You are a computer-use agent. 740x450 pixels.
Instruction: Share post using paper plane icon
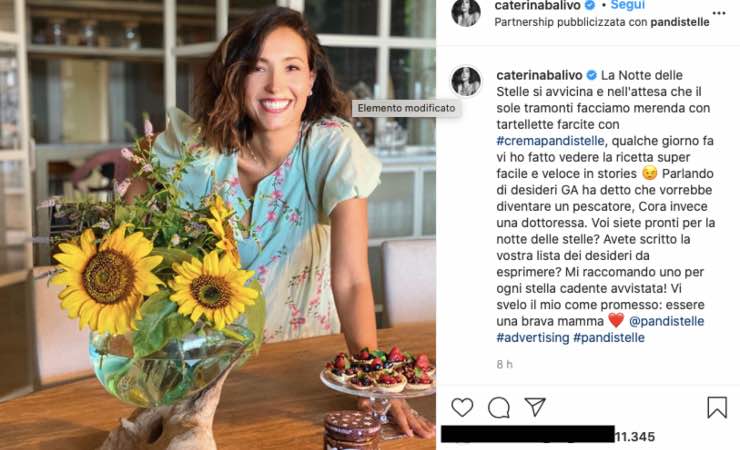(535, 407)
